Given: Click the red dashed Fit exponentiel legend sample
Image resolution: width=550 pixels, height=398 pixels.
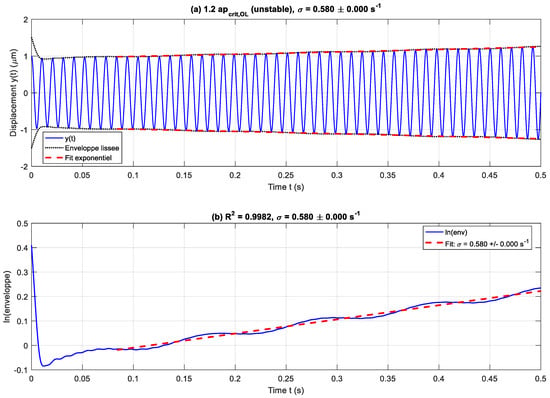Looking at the screenshot, I should 54,158.
